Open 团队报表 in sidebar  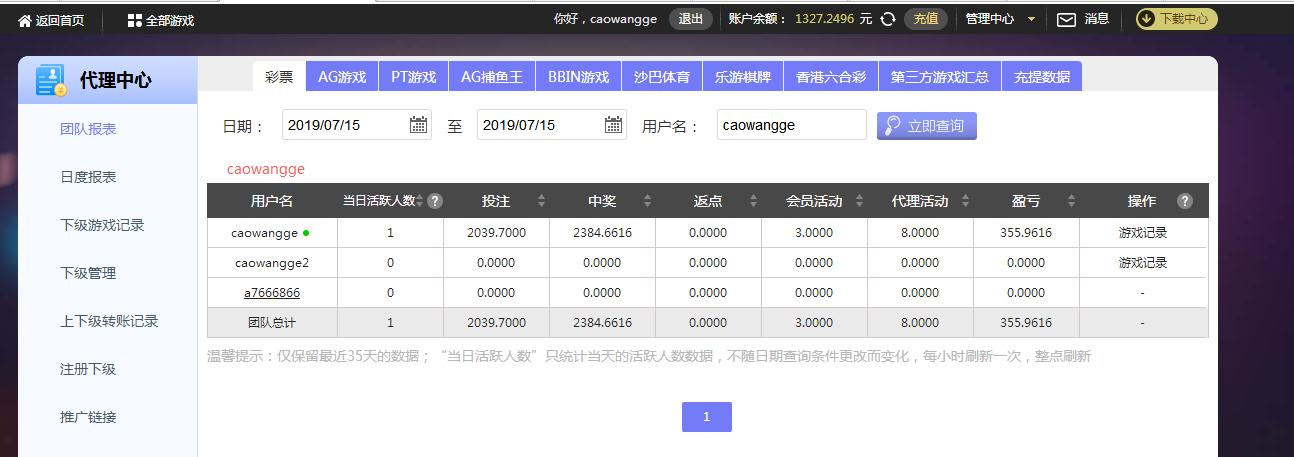tap(88, 129)
